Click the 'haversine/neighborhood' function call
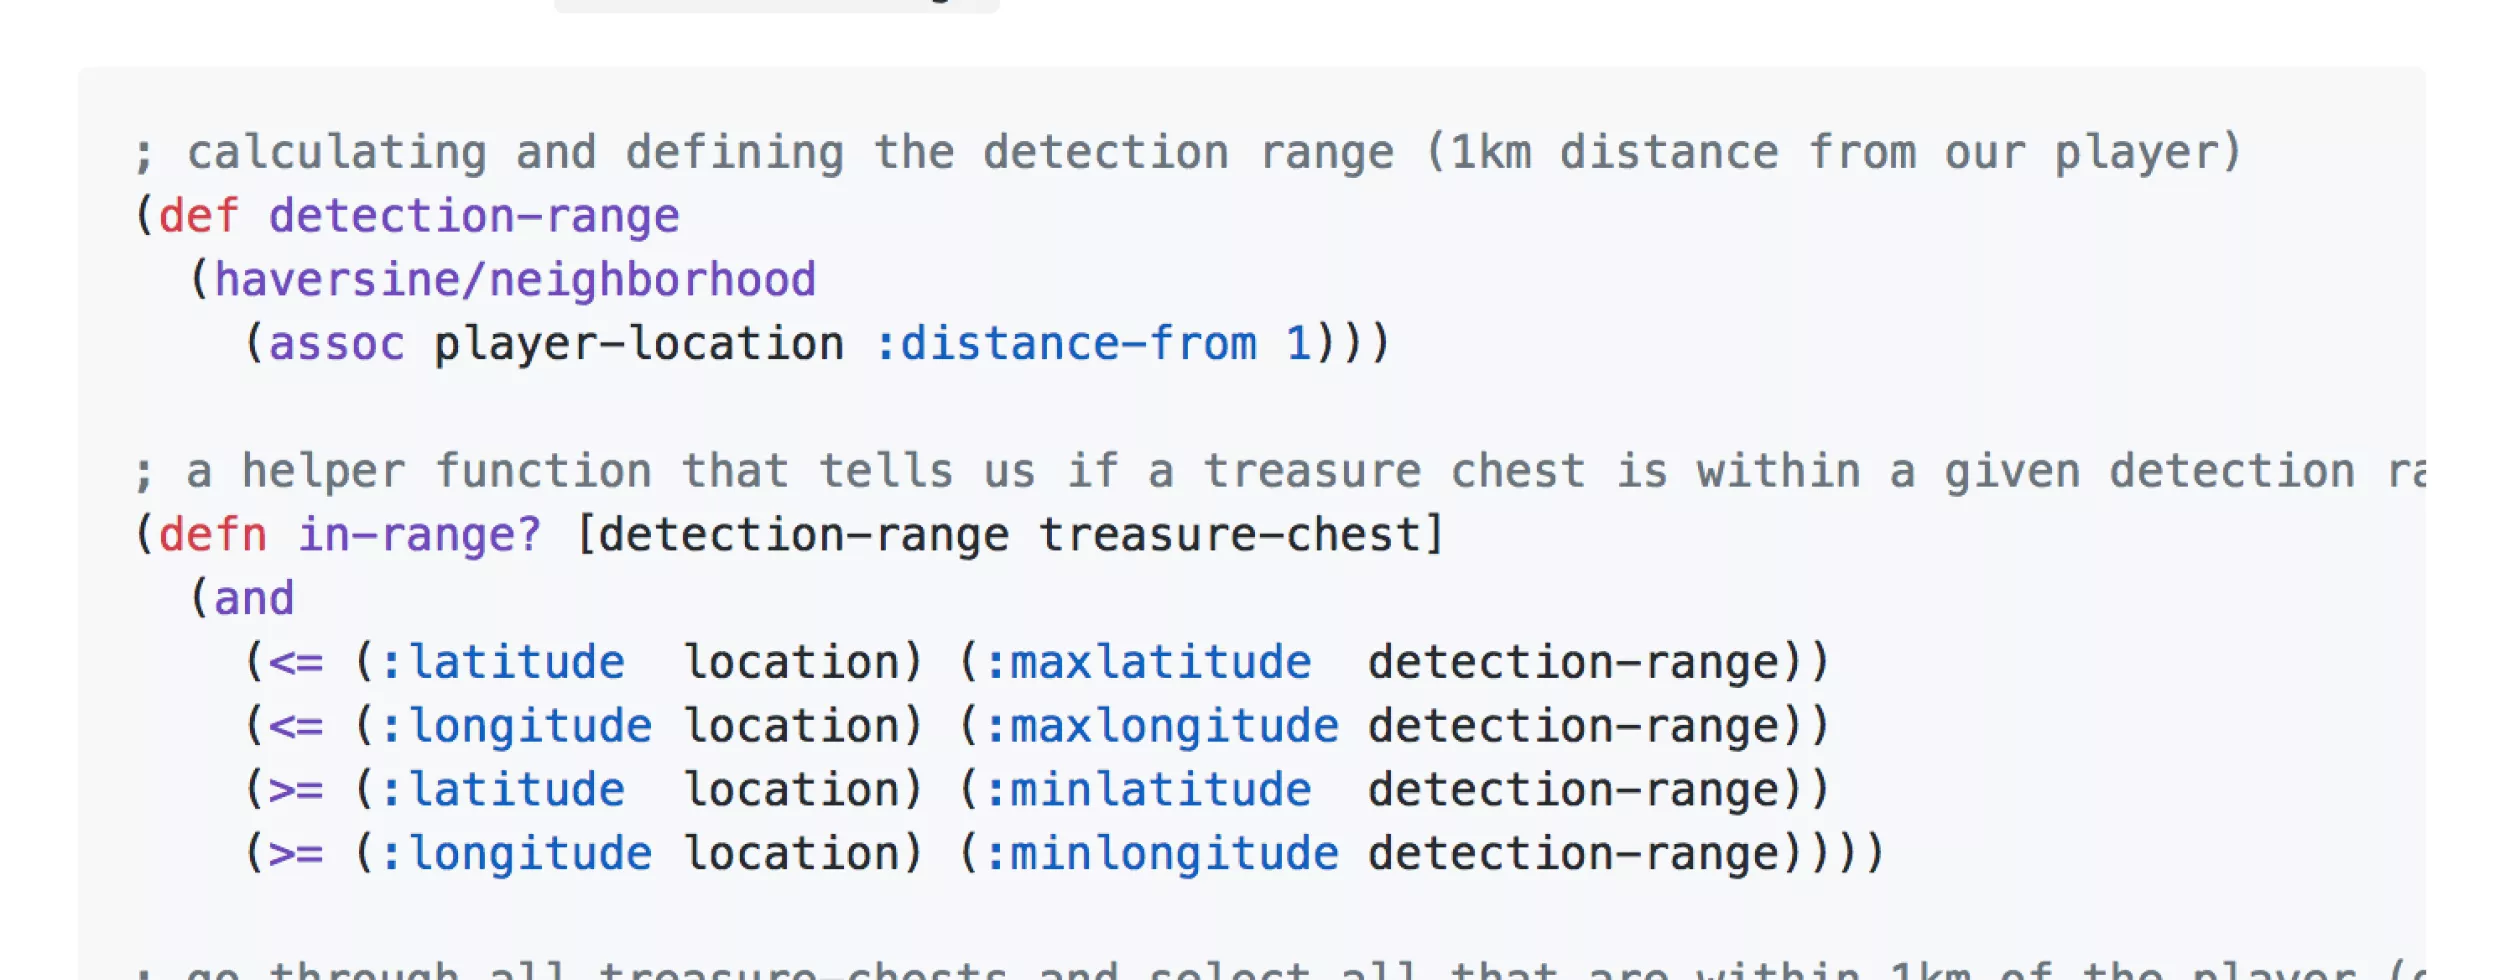The image size is (2500, 980). [515, 280]
